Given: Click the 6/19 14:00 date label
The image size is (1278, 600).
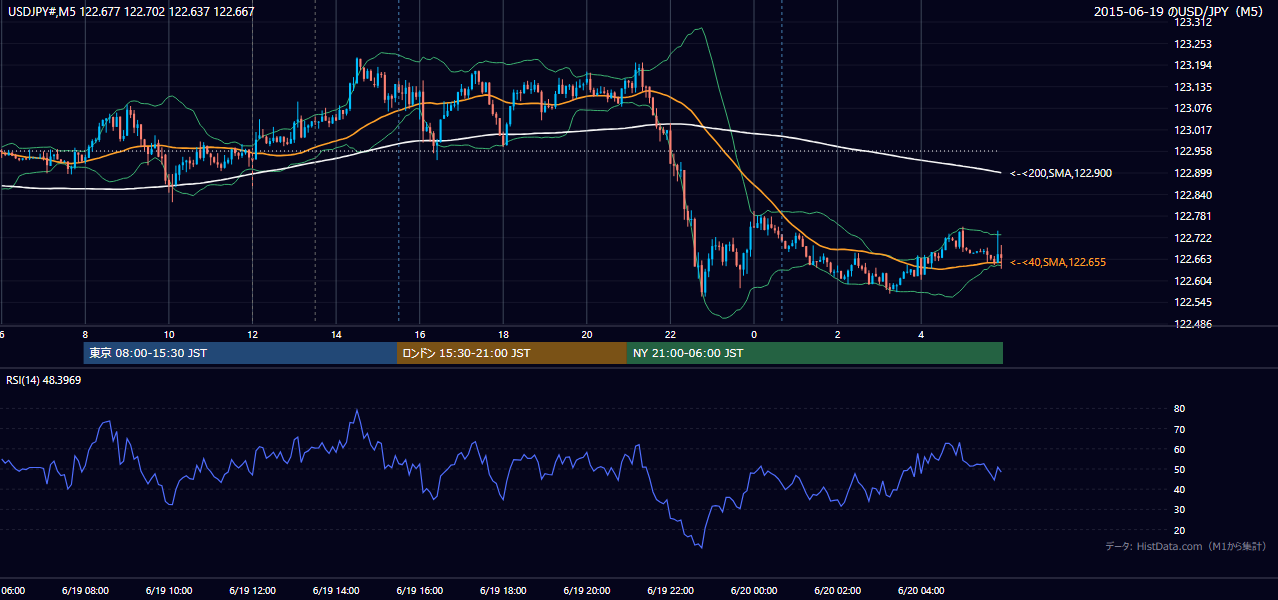Looking at the screenshot, I should tap(335, 590).
